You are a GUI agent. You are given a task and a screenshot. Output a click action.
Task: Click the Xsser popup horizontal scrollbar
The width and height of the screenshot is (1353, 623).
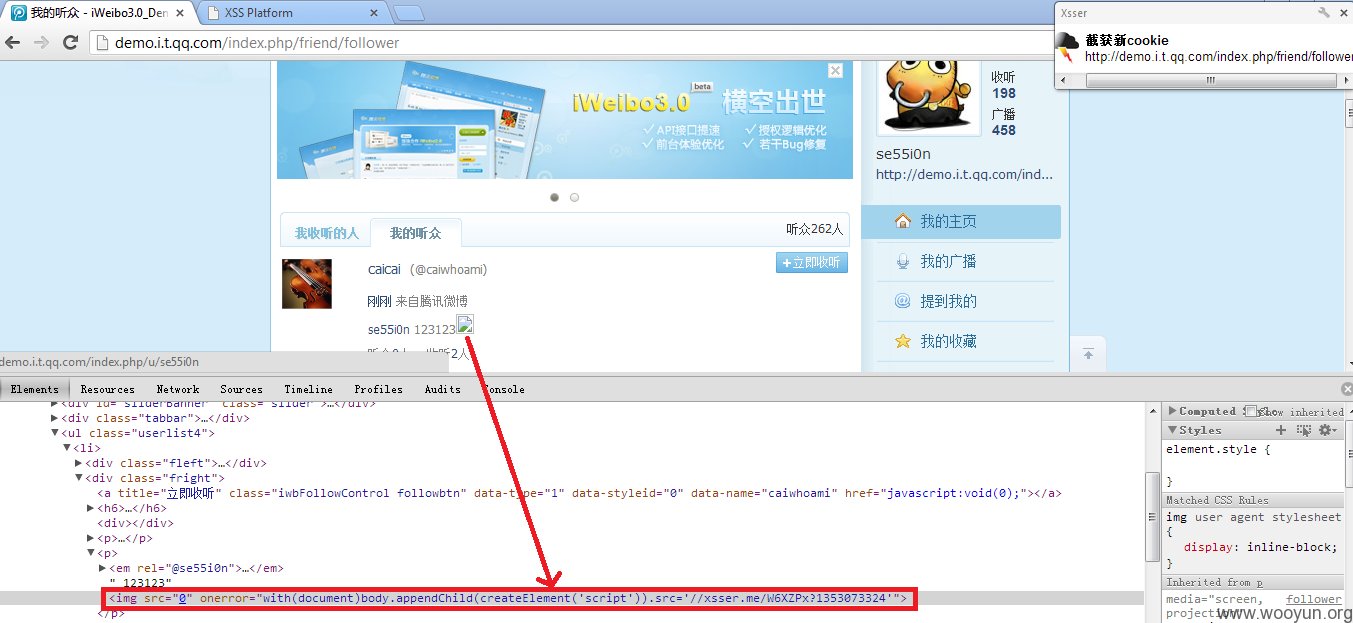[1210, 80]
